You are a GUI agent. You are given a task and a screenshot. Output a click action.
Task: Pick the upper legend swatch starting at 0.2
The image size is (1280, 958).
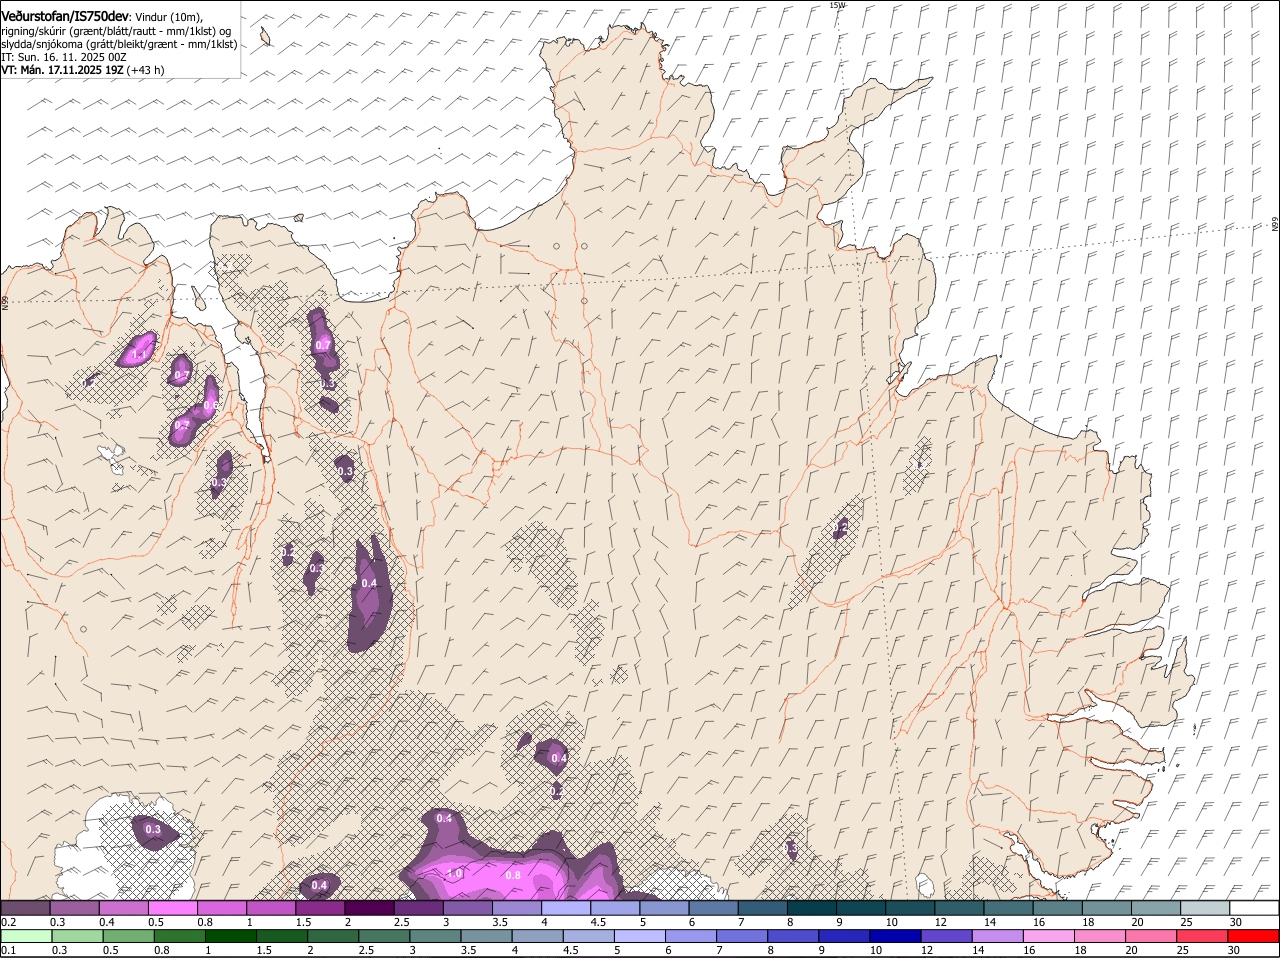coord(25,908)
